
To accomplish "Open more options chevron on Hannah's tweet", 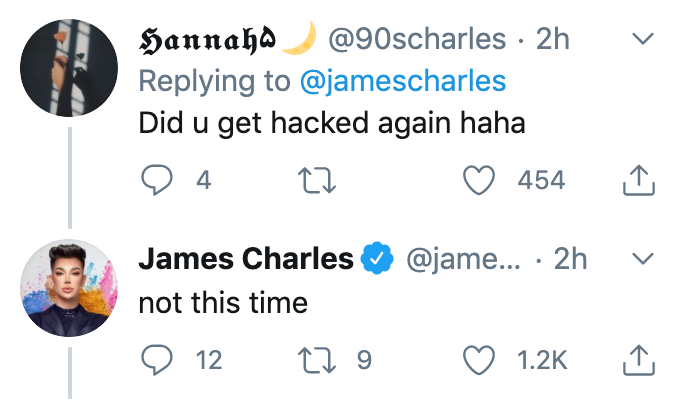I will (x=640, y=40).
